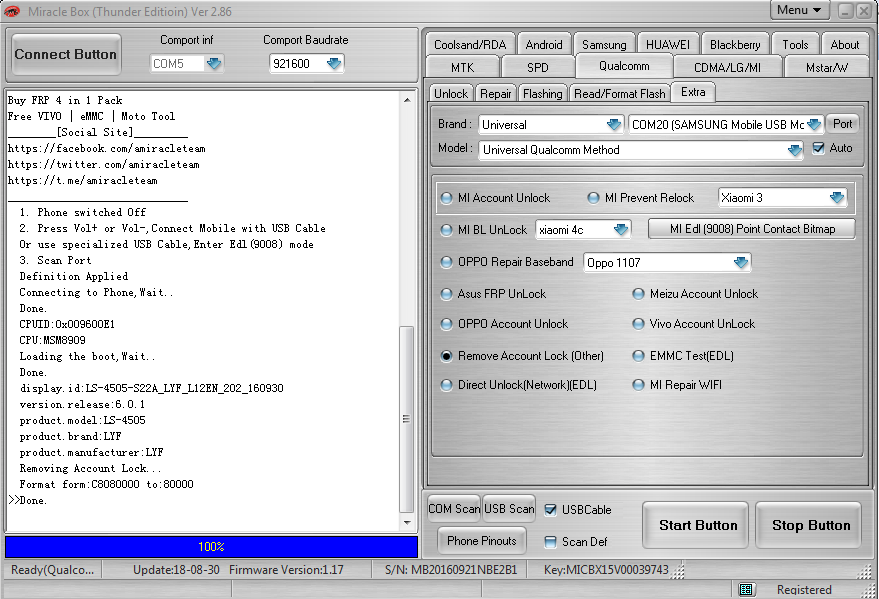Click the log panel scrollbar thumb
Image resolution: width=879 pixels, height=599 pixels.
[x=406, y=419]
